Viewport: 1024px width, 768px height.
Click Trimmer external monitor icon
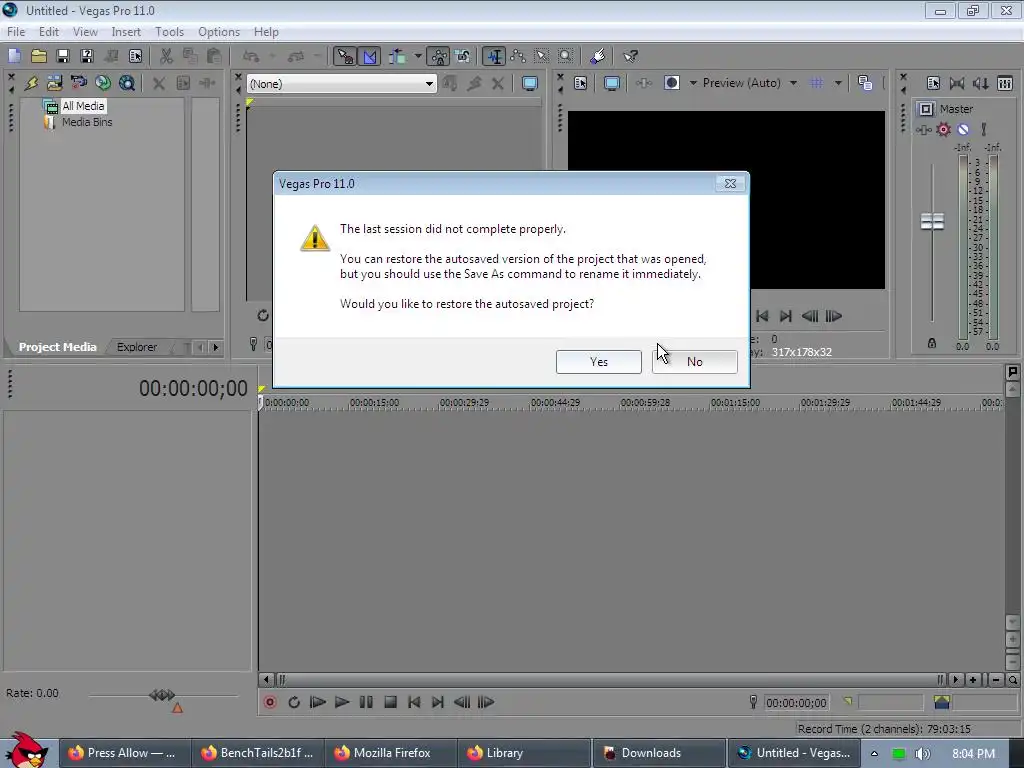[x=530, y=83]
